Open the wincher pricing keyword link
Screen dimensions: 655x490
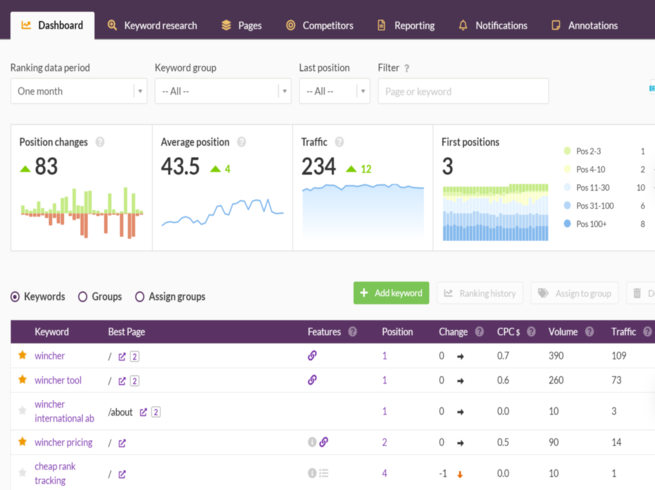coord(63,442)
